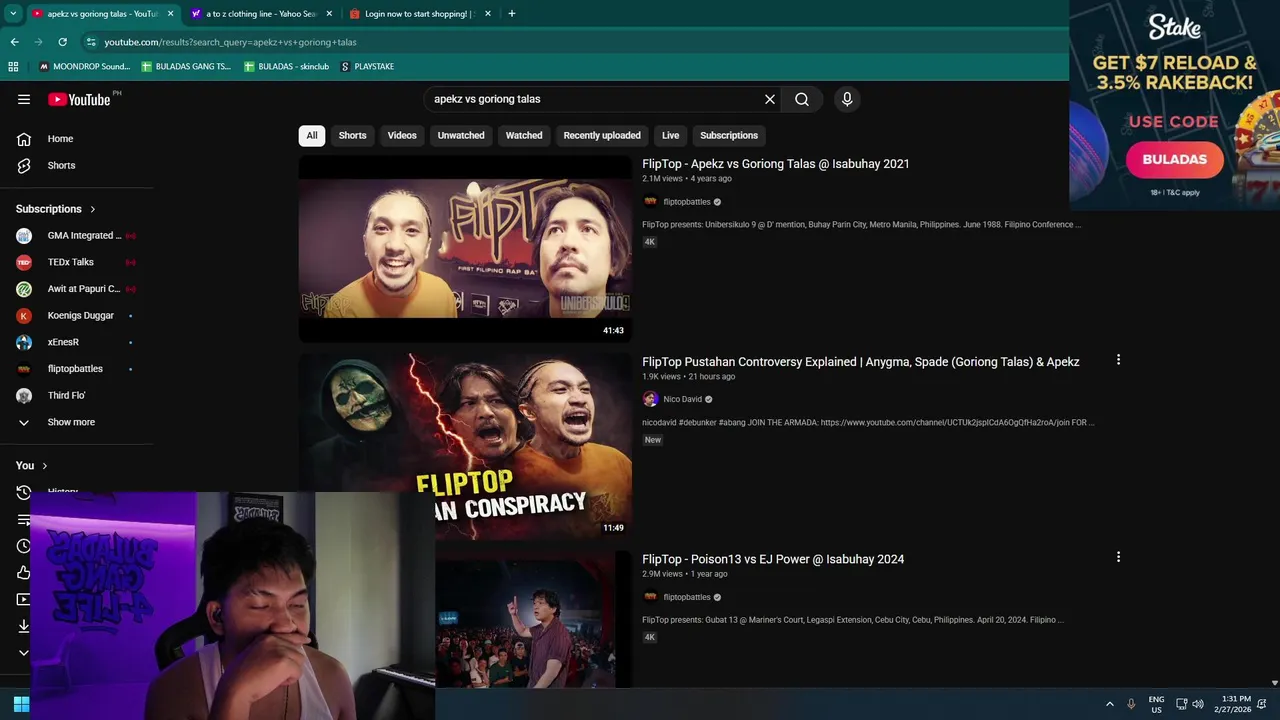Image resolution: width=1280 pixels, height=720 pixels.
Task: Clear the search text with X icon
Action: (x=770, y=99)
